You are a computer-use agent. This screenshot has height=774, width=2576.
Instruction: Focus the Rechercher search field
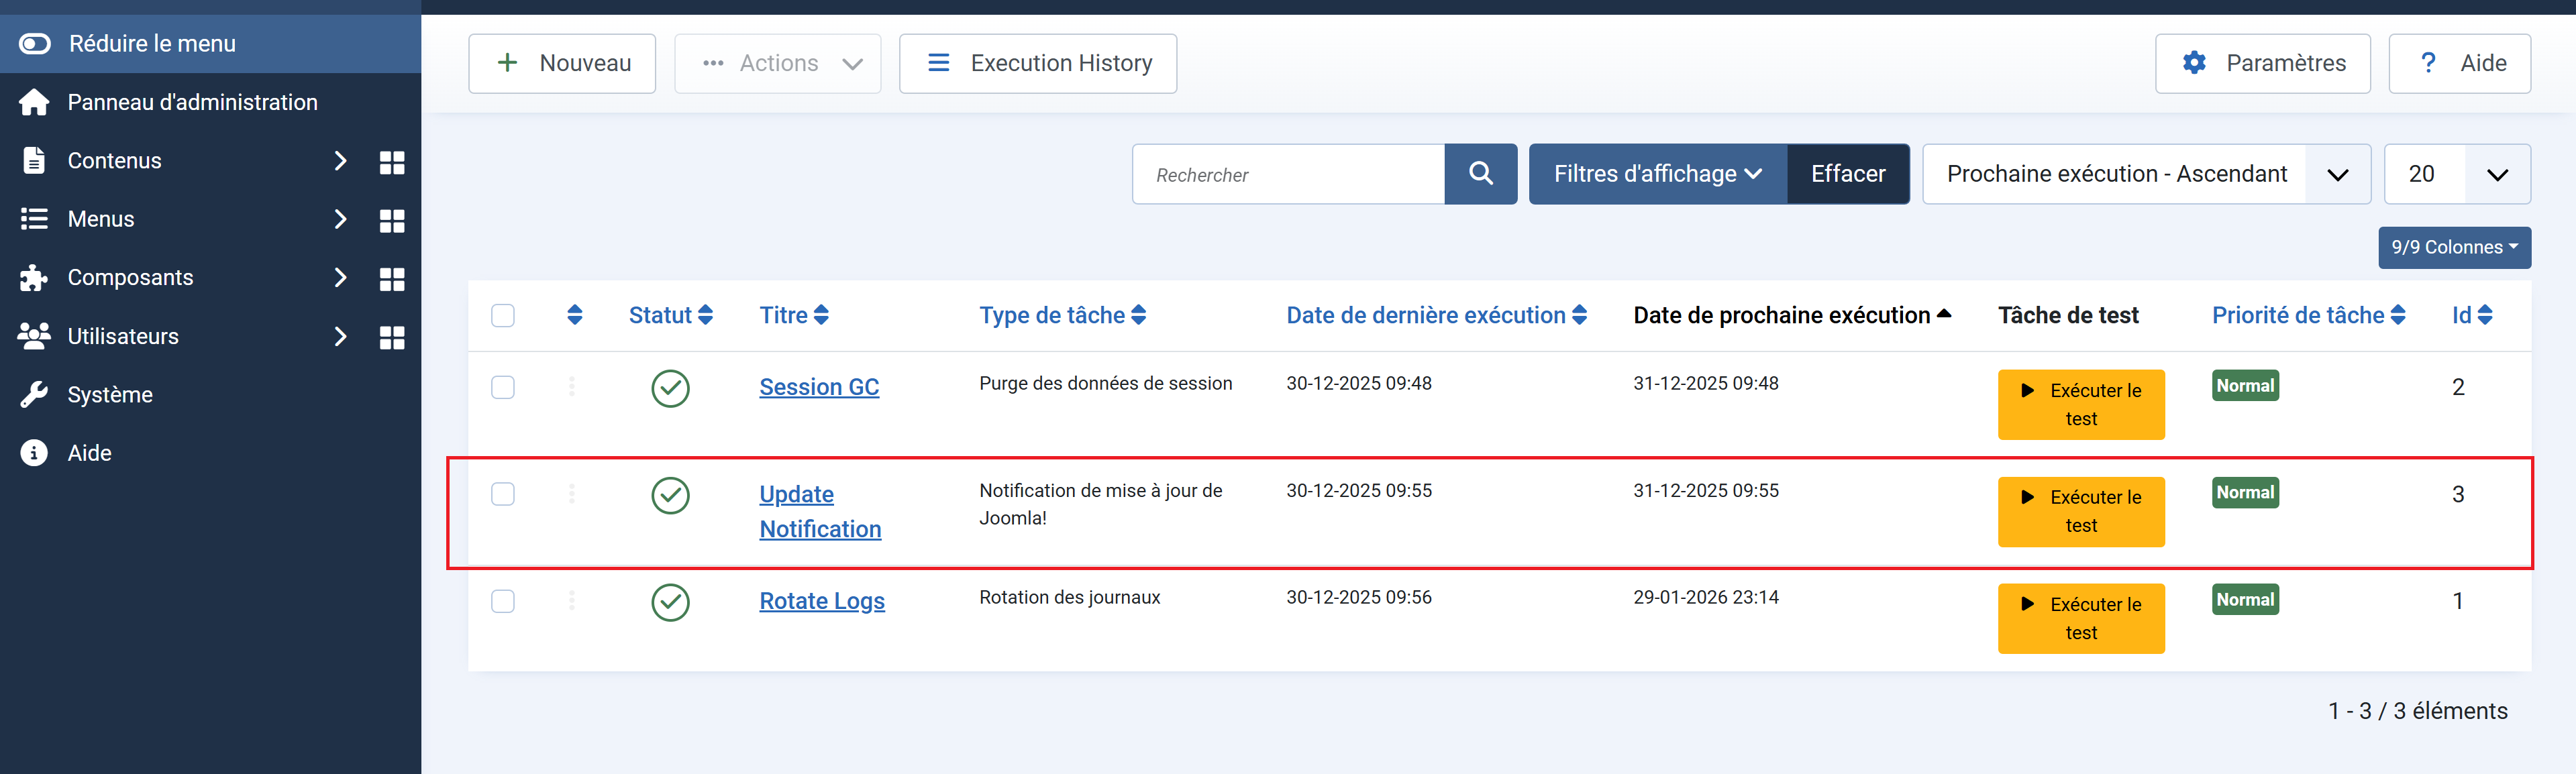point(1288,174)
